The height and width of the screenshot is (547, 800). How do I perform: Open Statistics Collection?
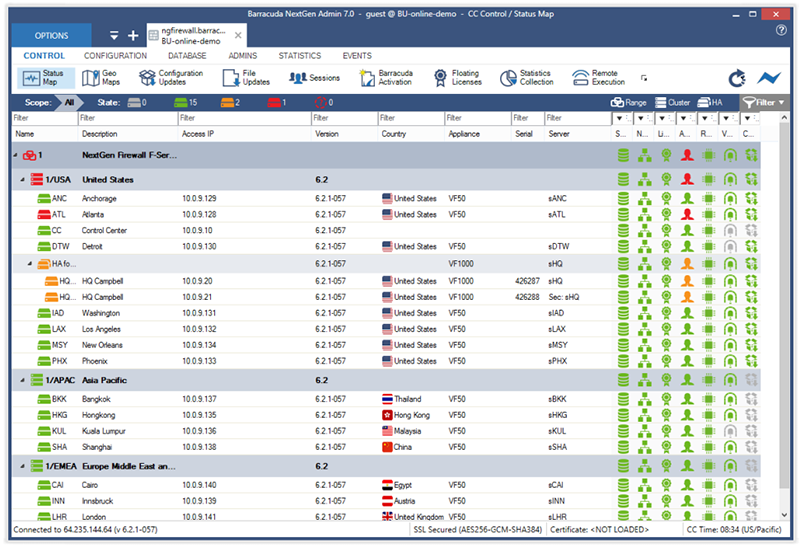[527, 78]
